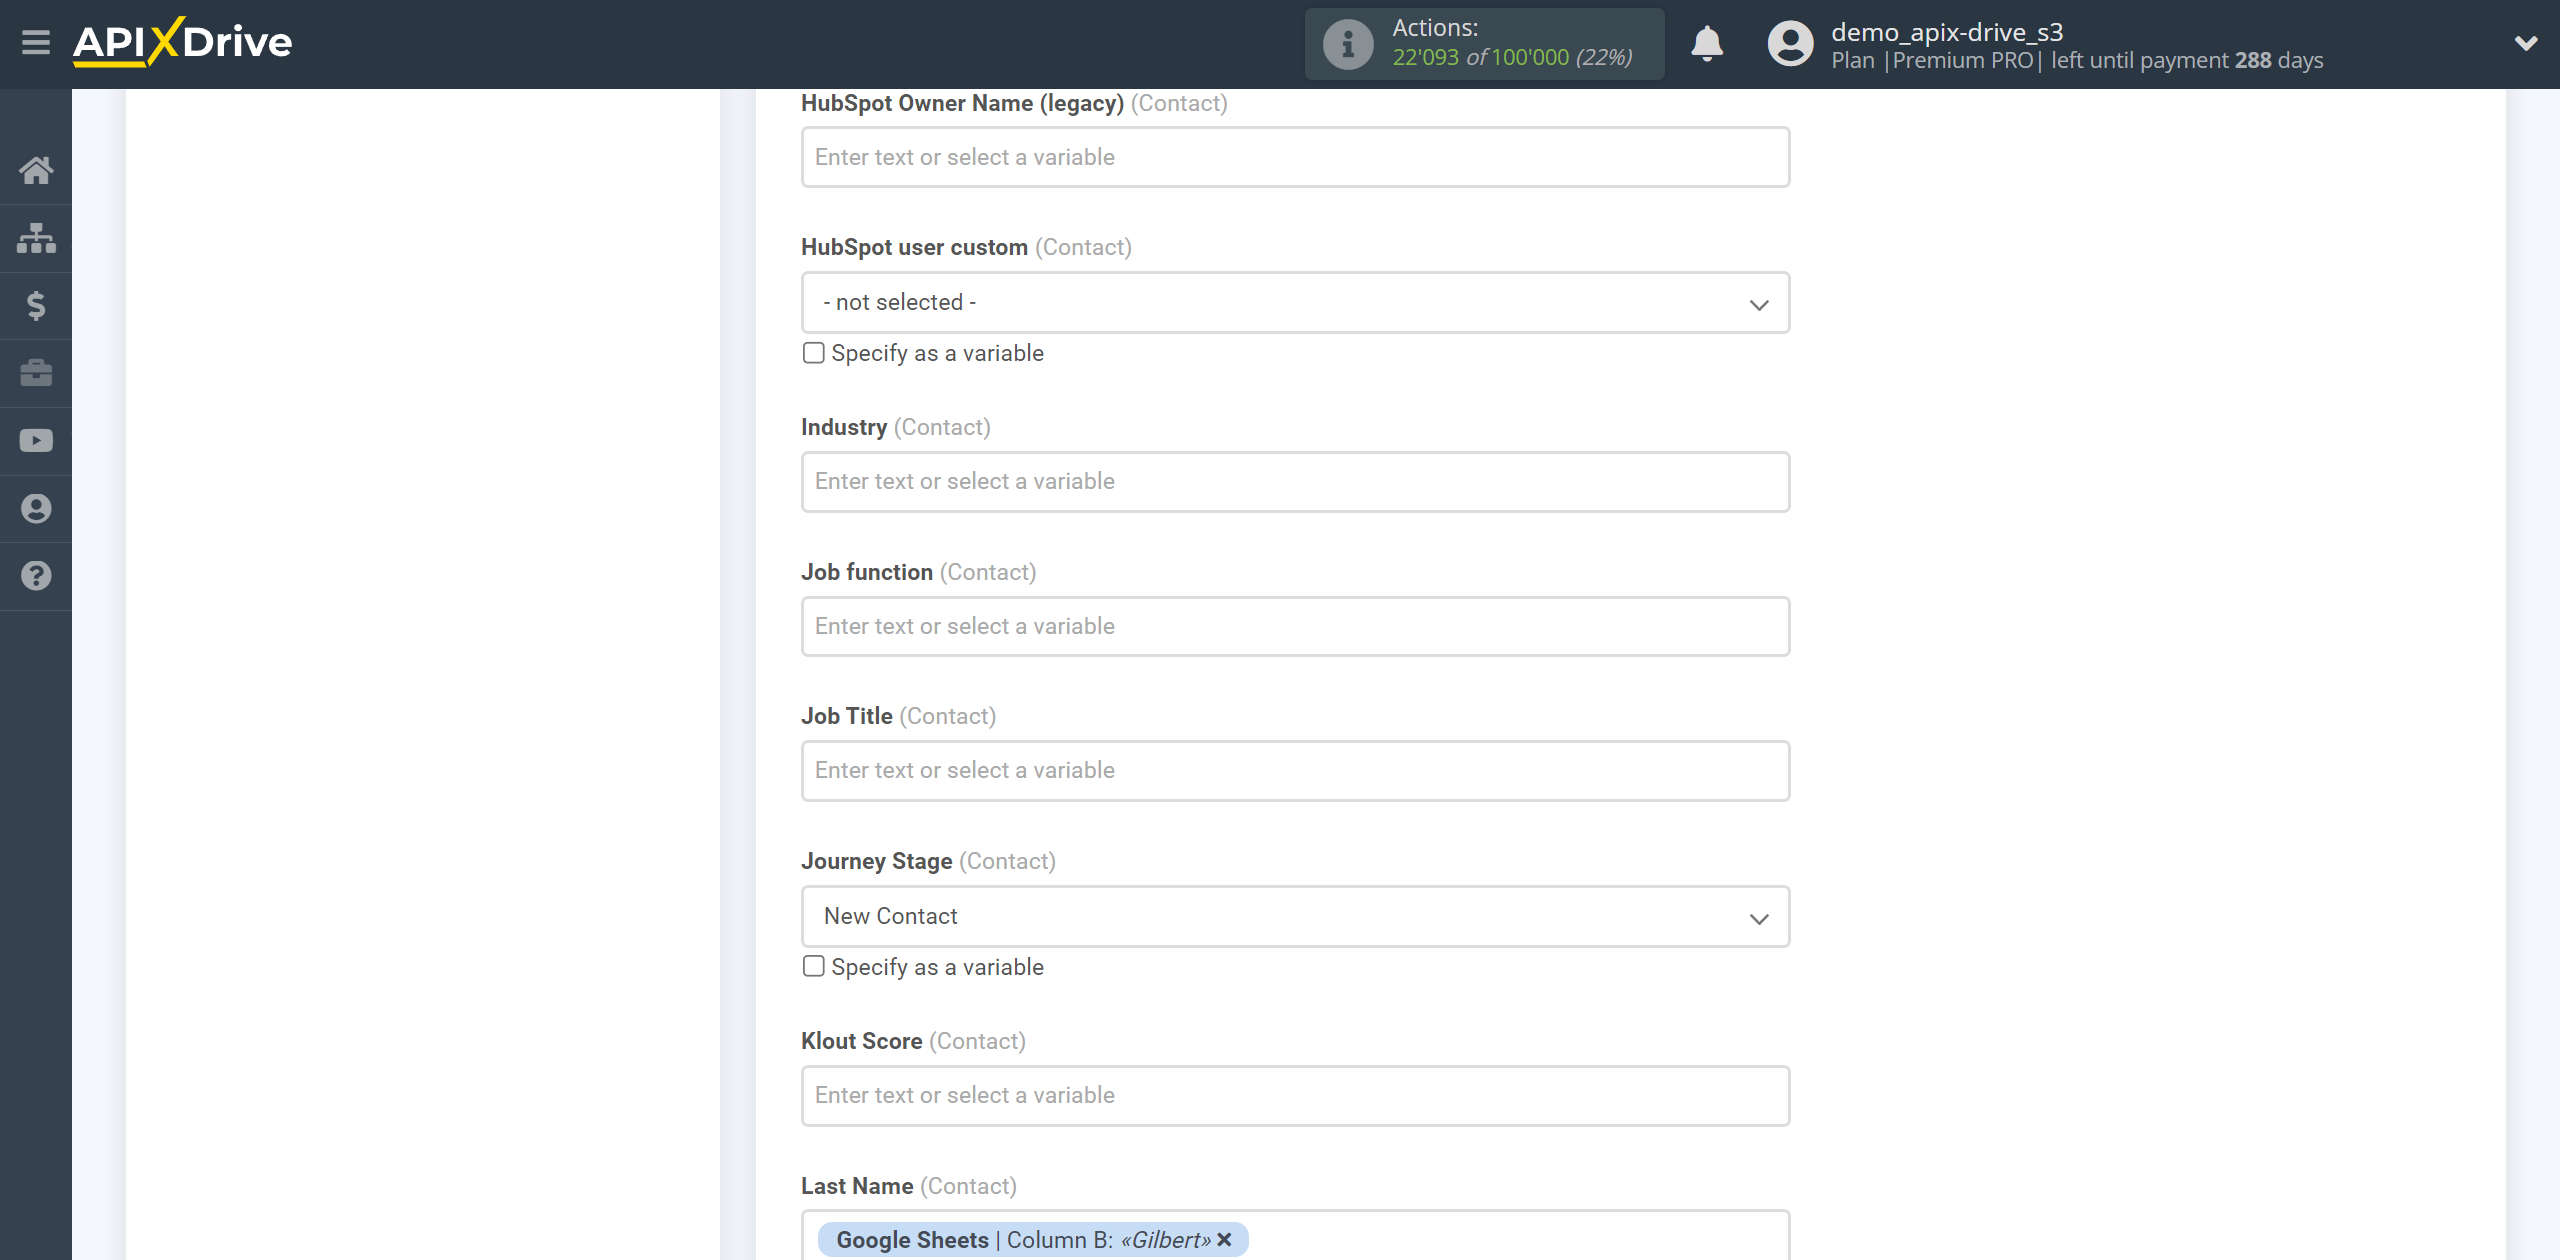Expand the HubSpot user custom dropdown

(x=1760, y=304)
